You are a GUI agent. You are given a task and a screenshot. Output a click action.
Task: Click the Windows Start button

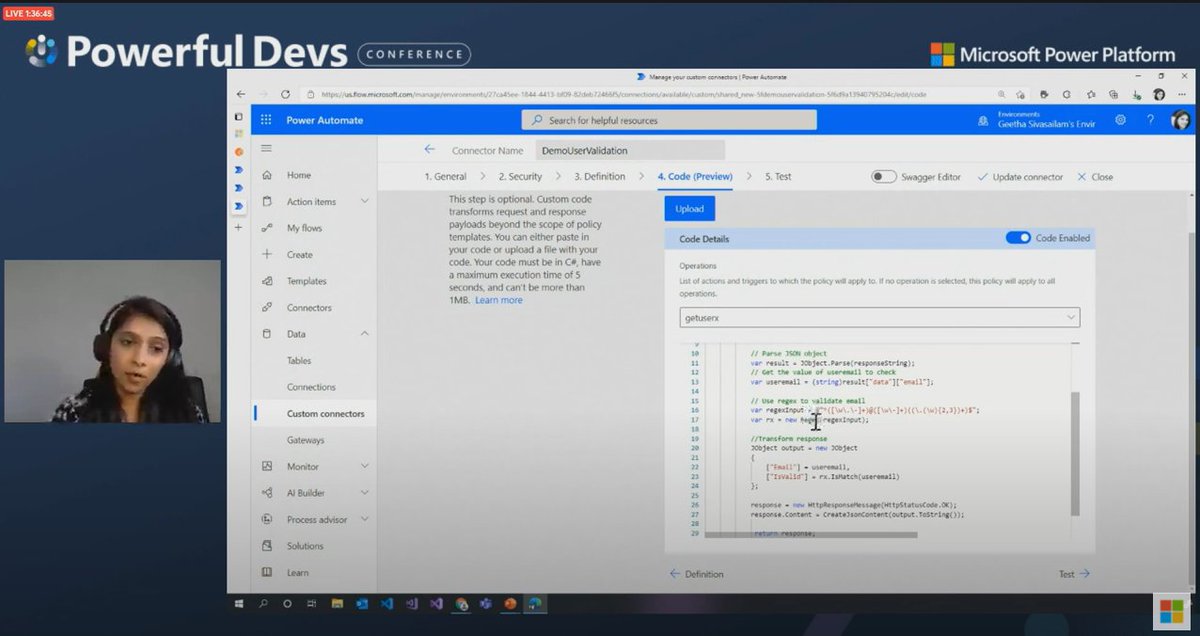pyautogui.click(x=240, y=604)
